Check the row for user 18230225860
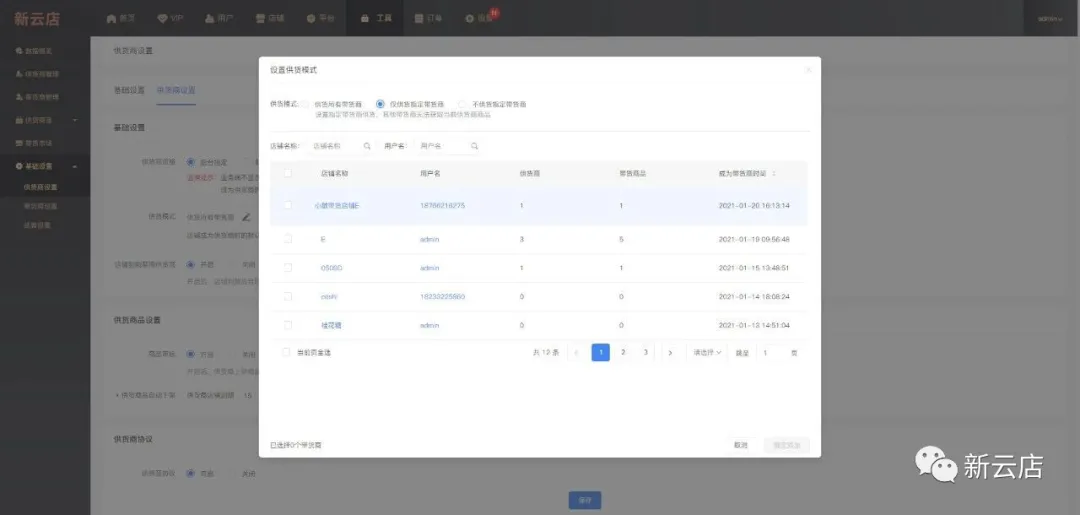Viewport: 1080px width, 515px height. pos(287,296)
